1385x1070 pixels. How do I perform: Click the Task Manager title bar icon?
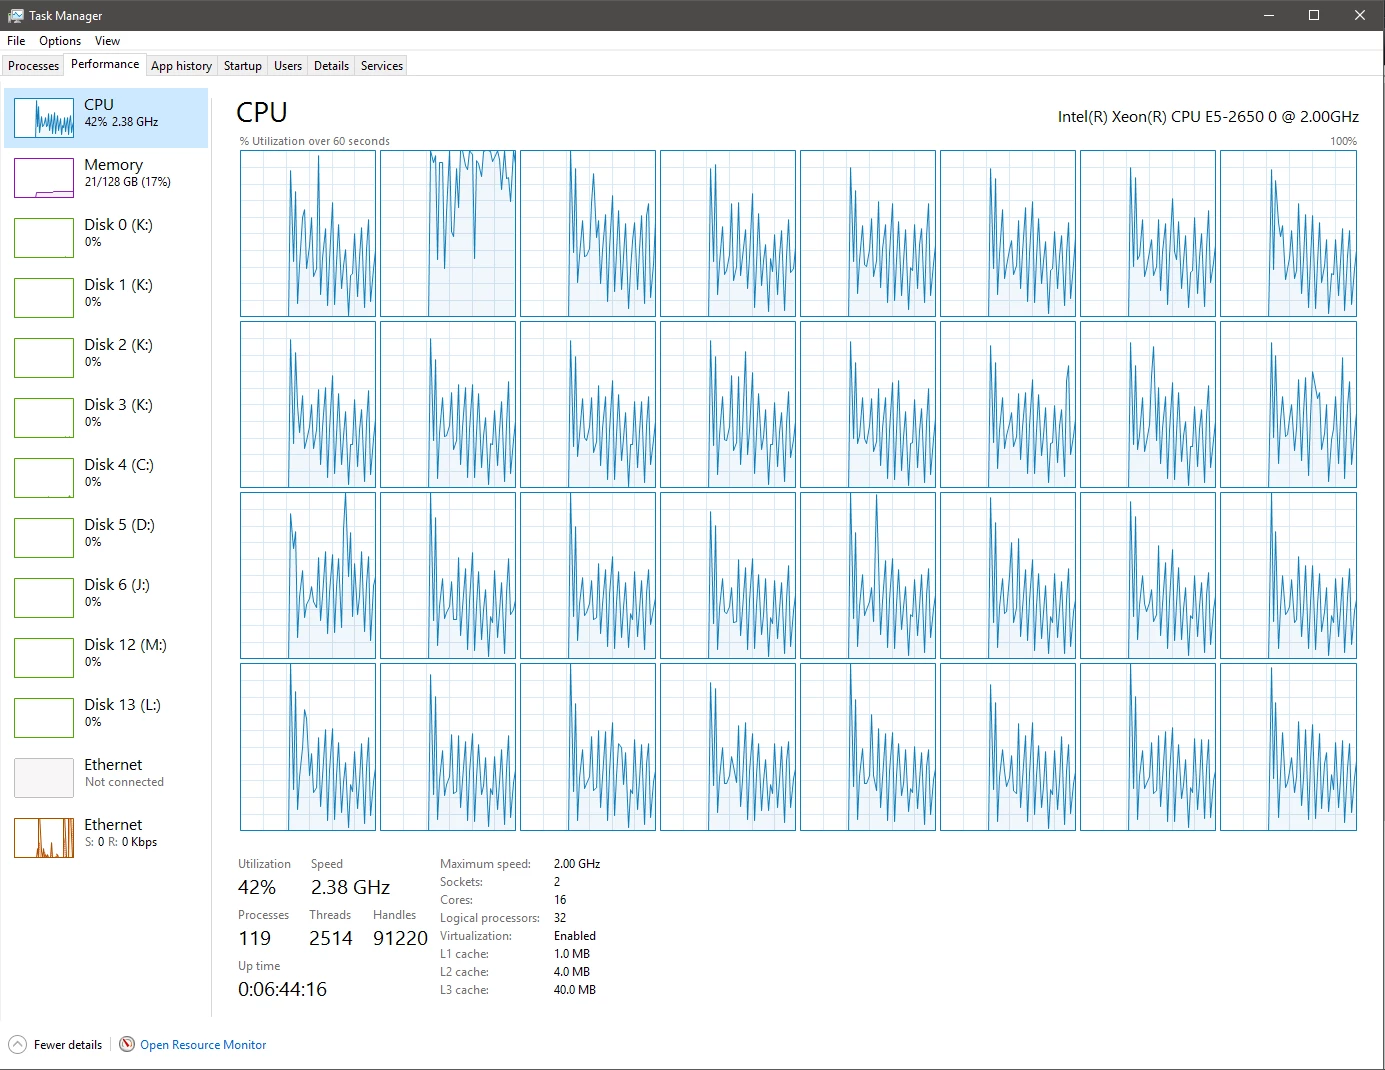coord(15,15)
